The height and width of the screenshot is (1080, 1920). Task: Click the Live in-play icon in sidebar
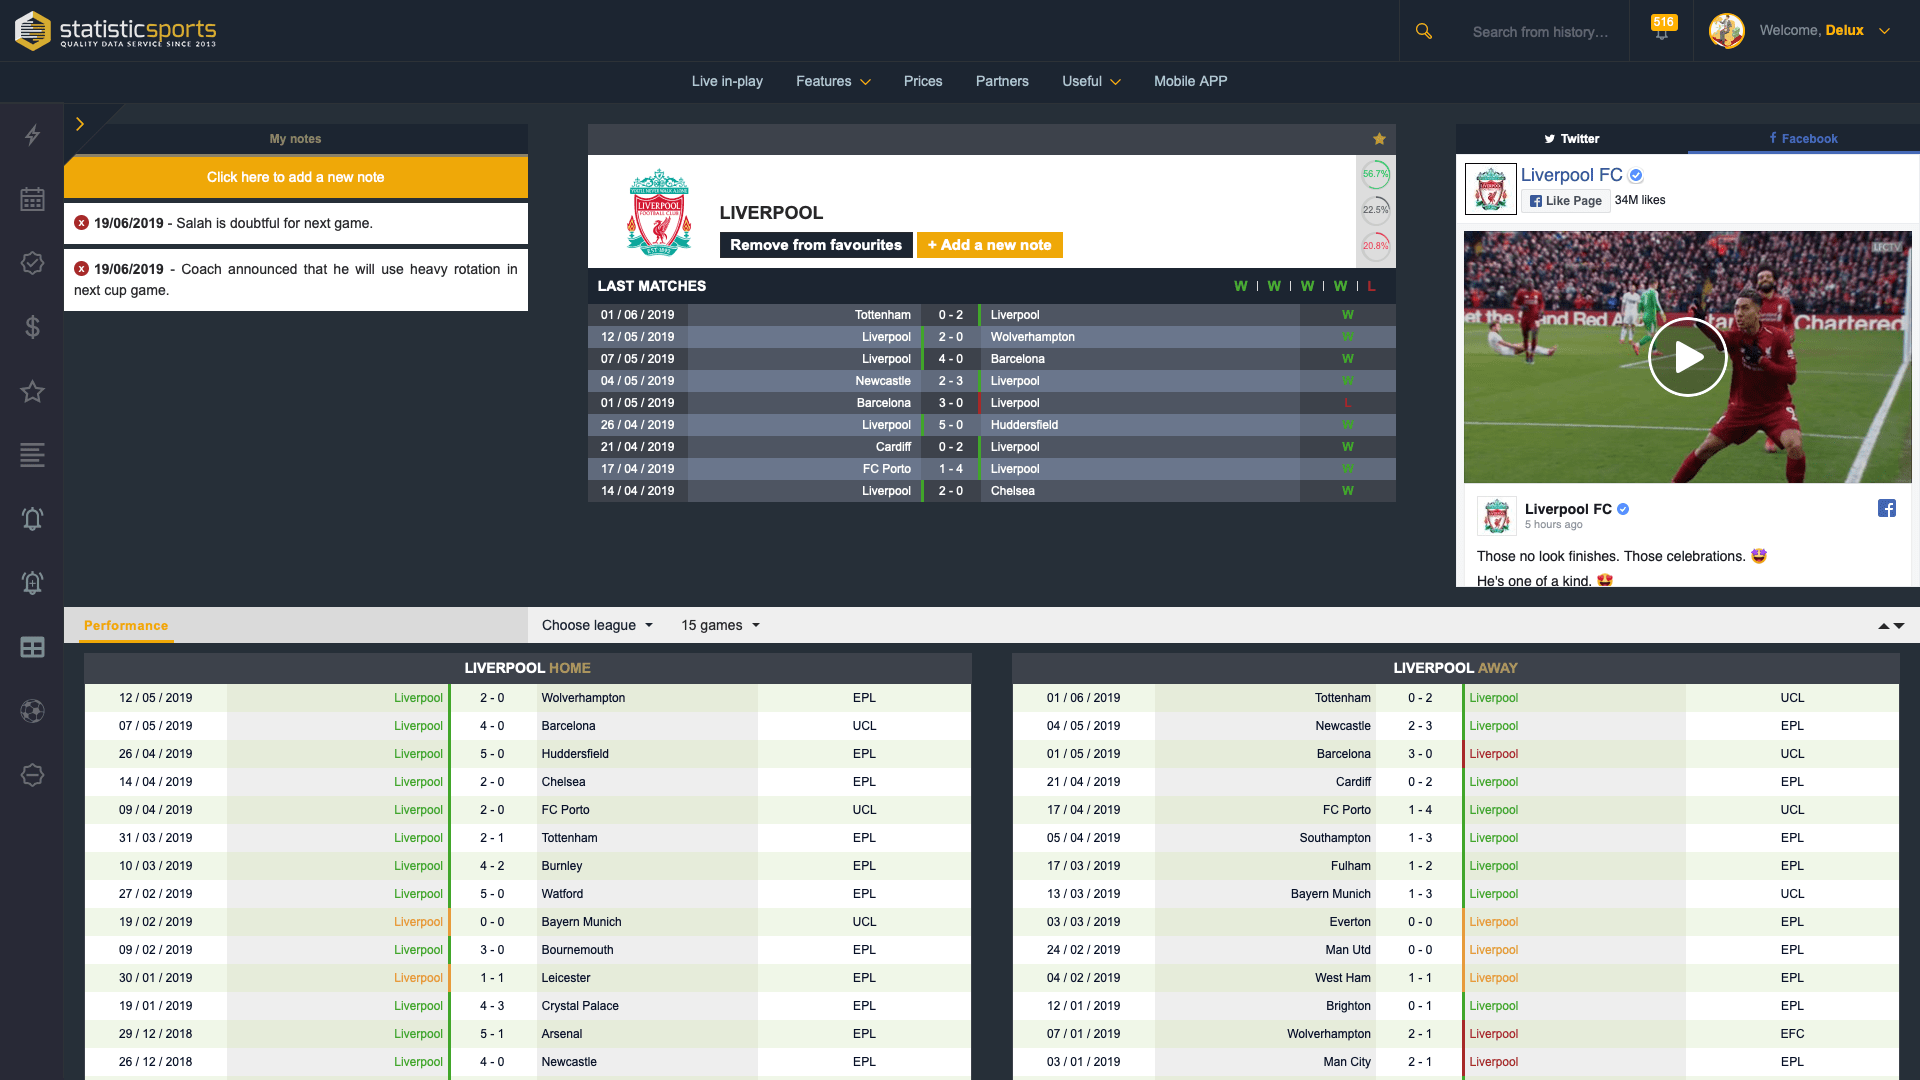coord(32,135)
